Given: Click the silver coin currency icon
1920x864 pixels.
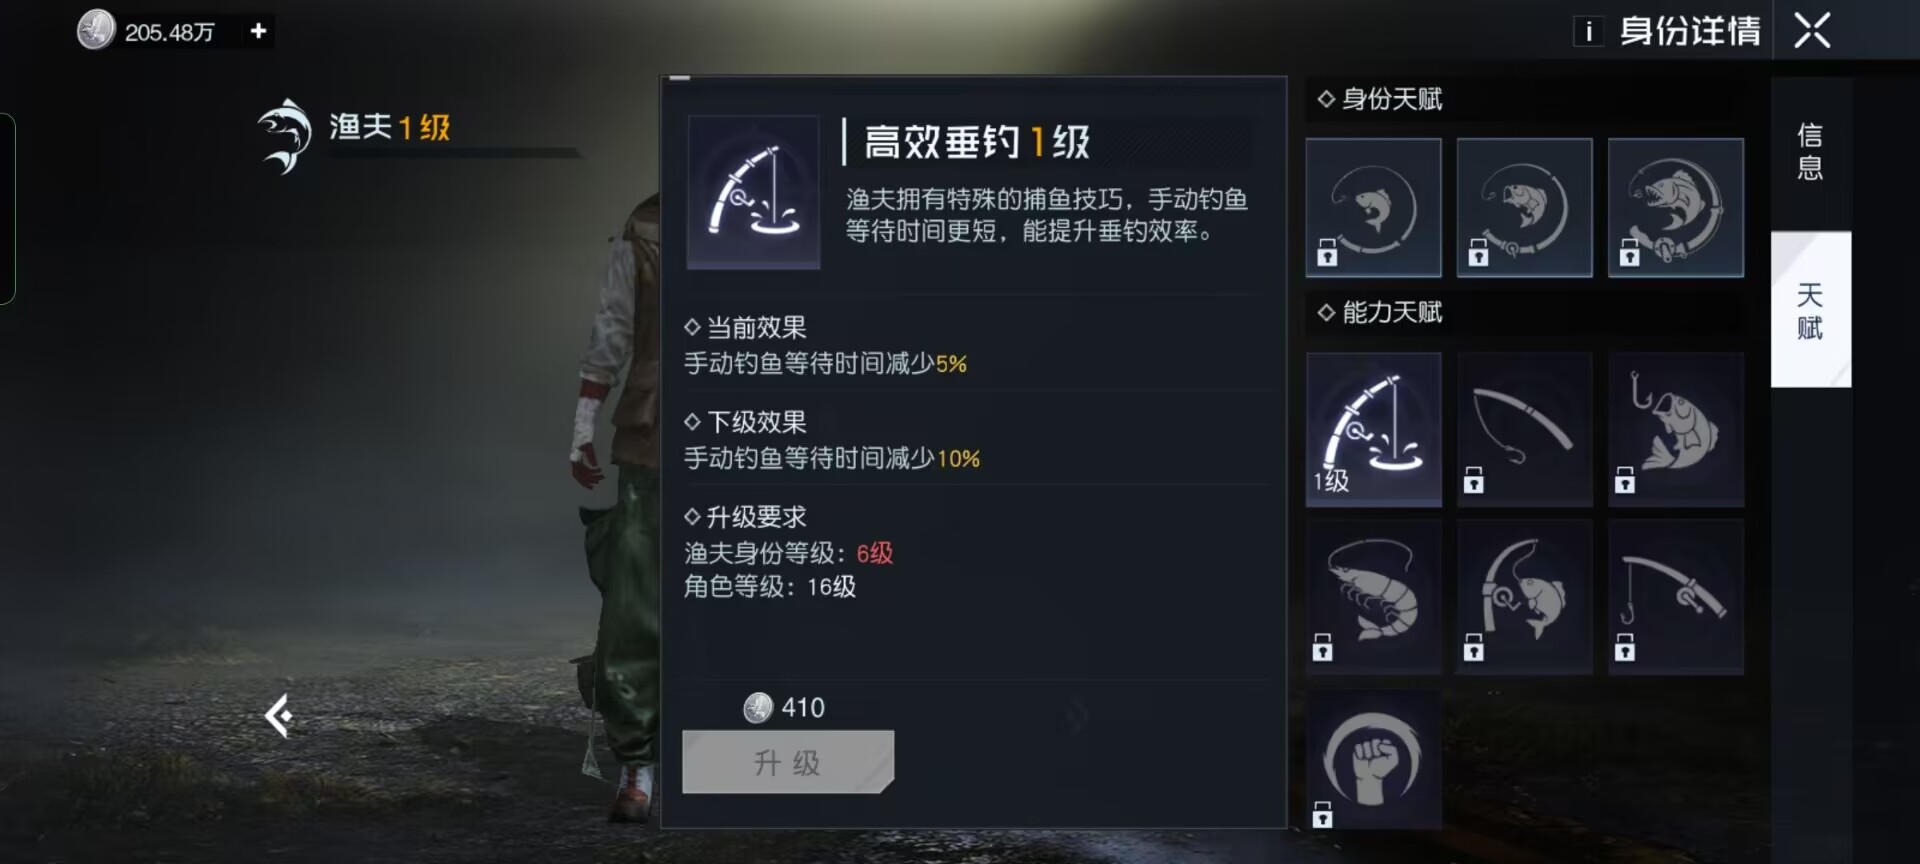Looking at the screenshot, I should coord(96,30).
